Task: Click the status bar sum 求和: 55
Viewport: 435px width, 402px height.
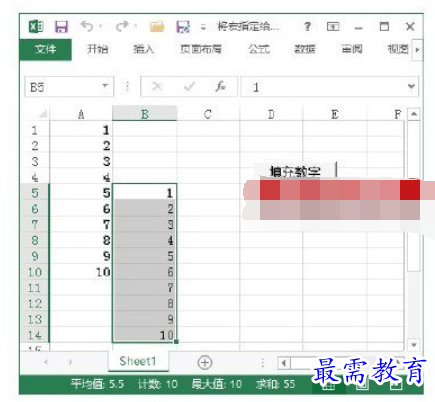Action: [275, 384]
